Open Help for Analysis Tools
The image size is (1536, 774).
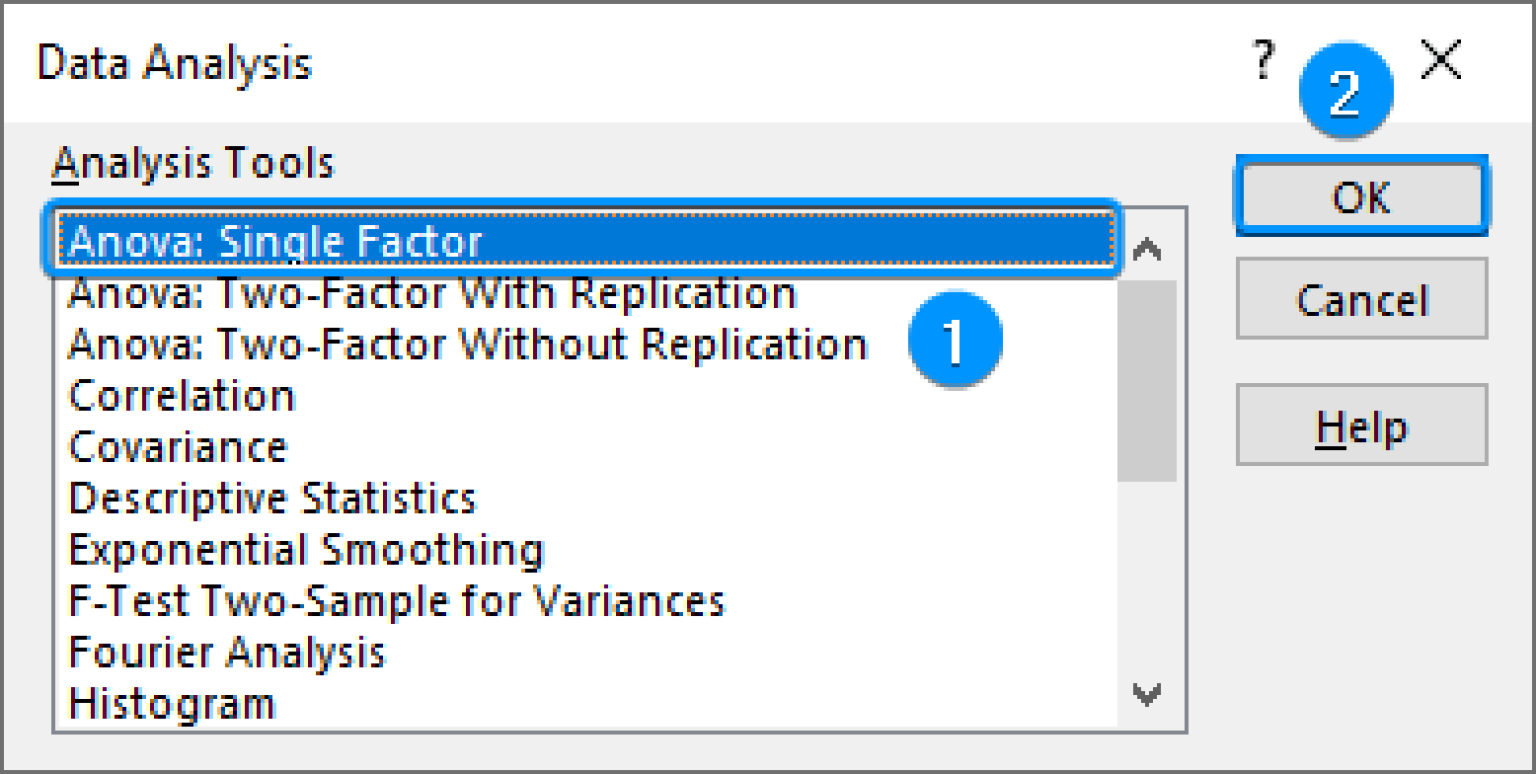coord(1362,424)
